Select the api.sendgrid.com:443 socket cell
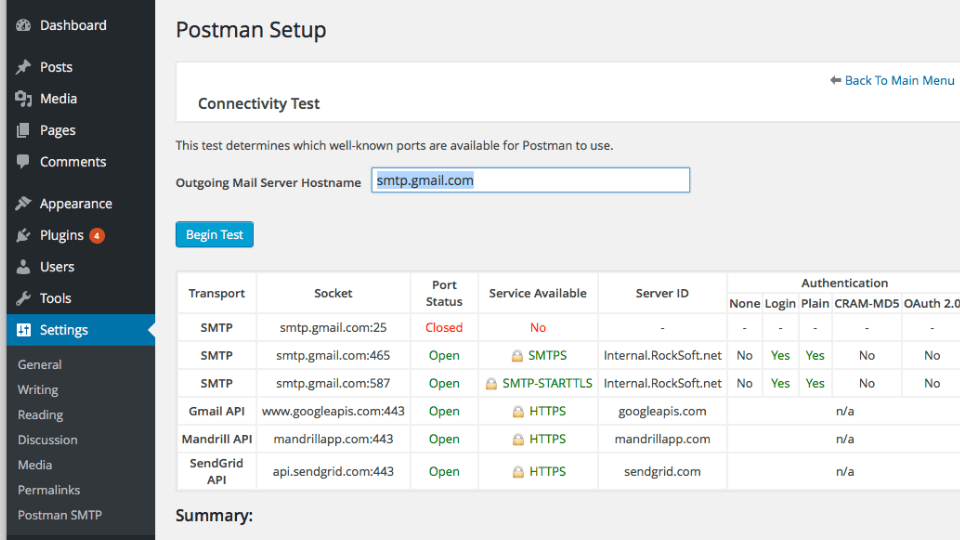The width and height of the screenshot is (960, 540). pyautogui.click(x=333, y=471)
